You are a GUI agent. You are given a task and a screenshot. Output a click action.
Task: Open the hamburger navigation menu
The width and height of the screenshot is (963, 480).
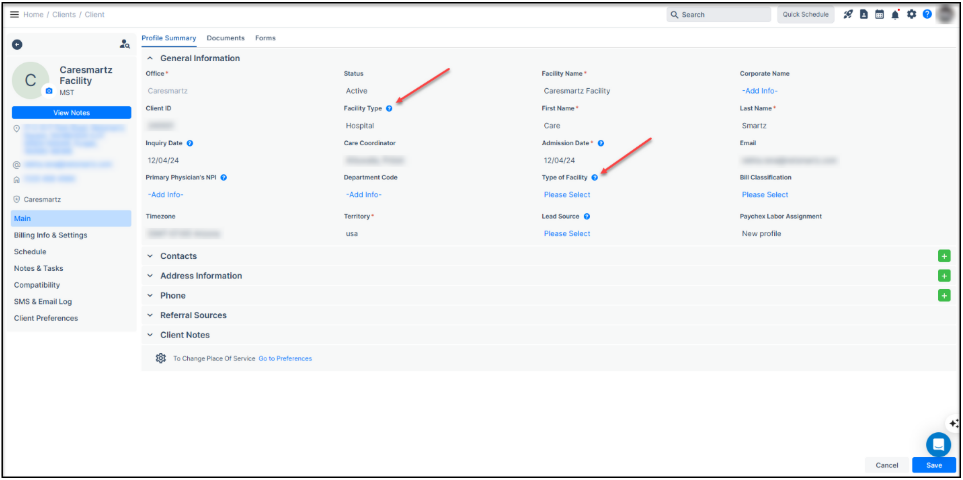click(x=14, y=15)
